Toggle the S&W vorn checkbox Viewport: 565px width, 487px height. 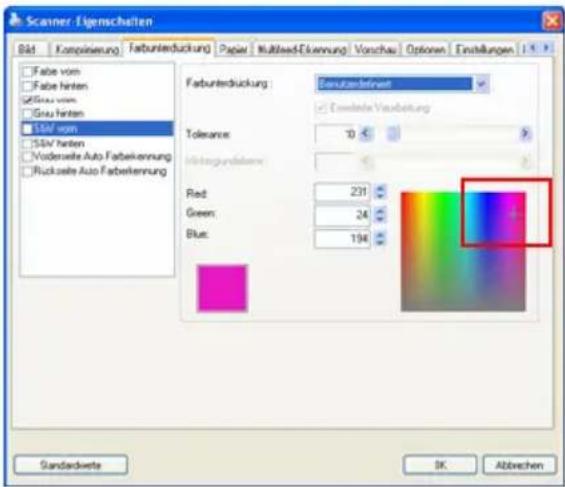pyautogui.click(x=27, y=129)
